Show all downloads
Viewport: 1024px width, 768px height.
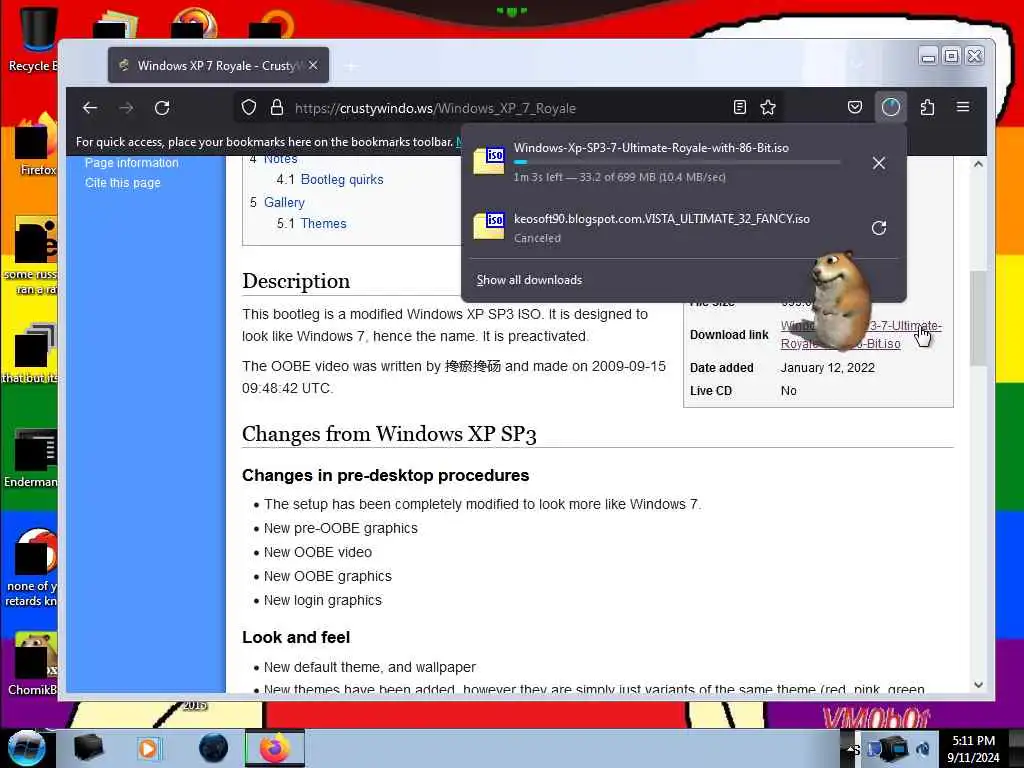pyautogui.click(x=529, y=280)
